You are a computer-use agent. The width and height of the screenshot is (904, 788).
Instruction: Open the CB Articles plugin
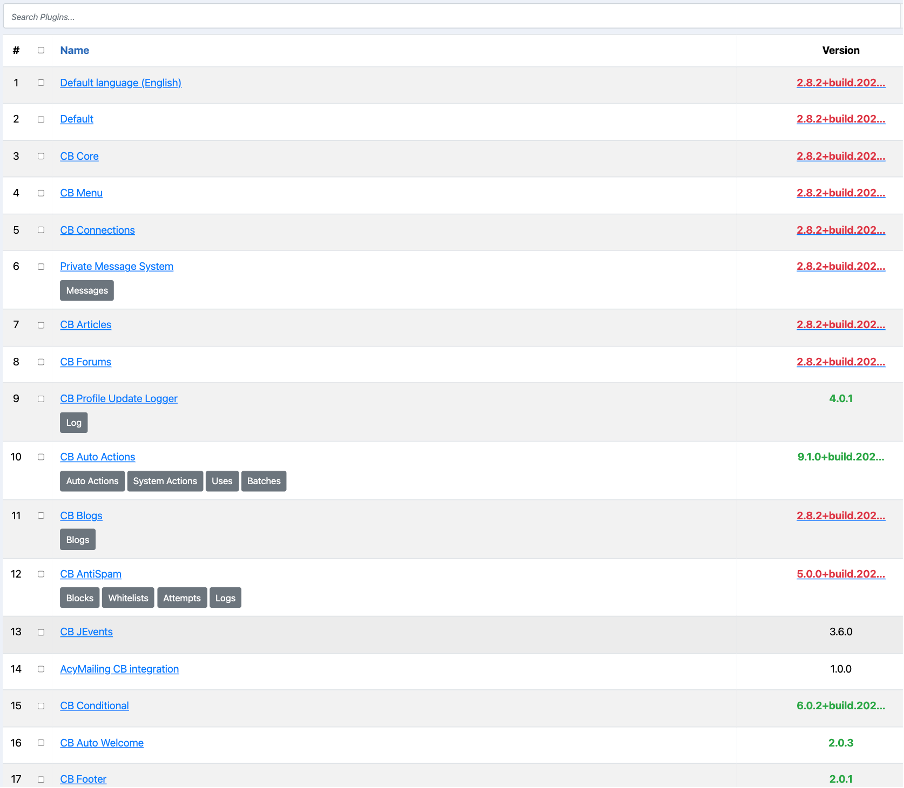pos(85,325)
